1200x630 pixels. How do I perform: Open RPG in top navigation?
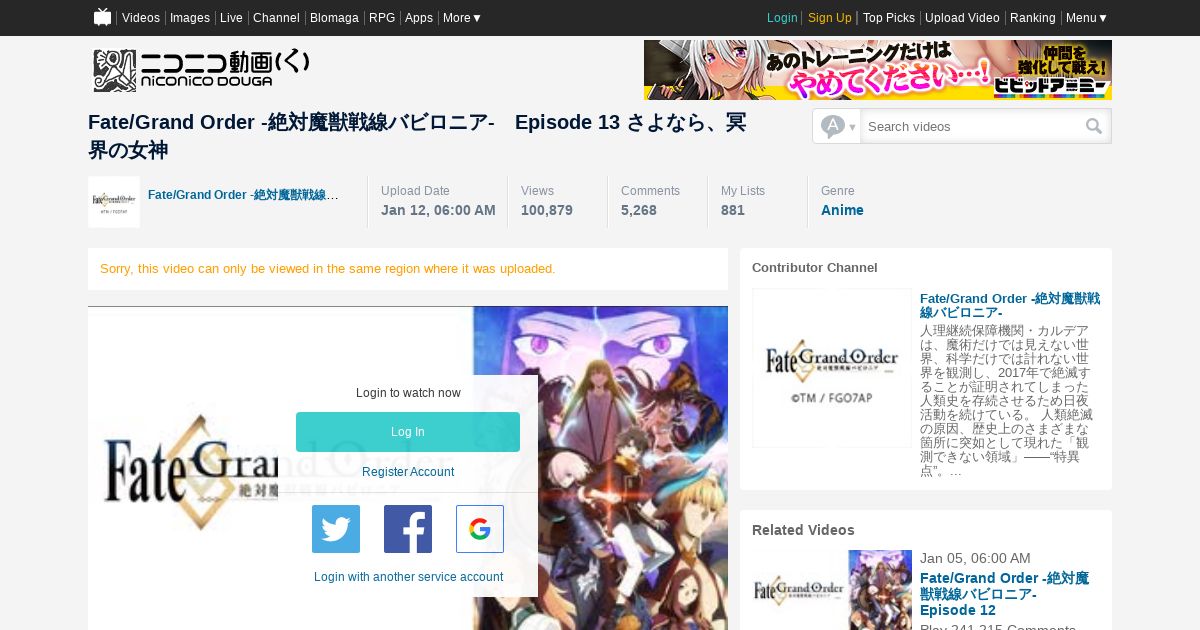382,18
